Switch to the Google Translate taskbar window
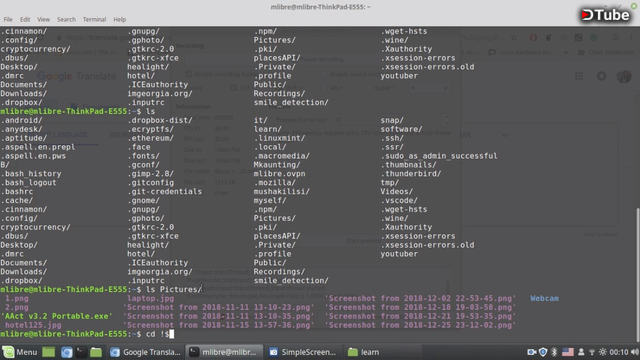The image size is (640, 360). click(145, 352)
